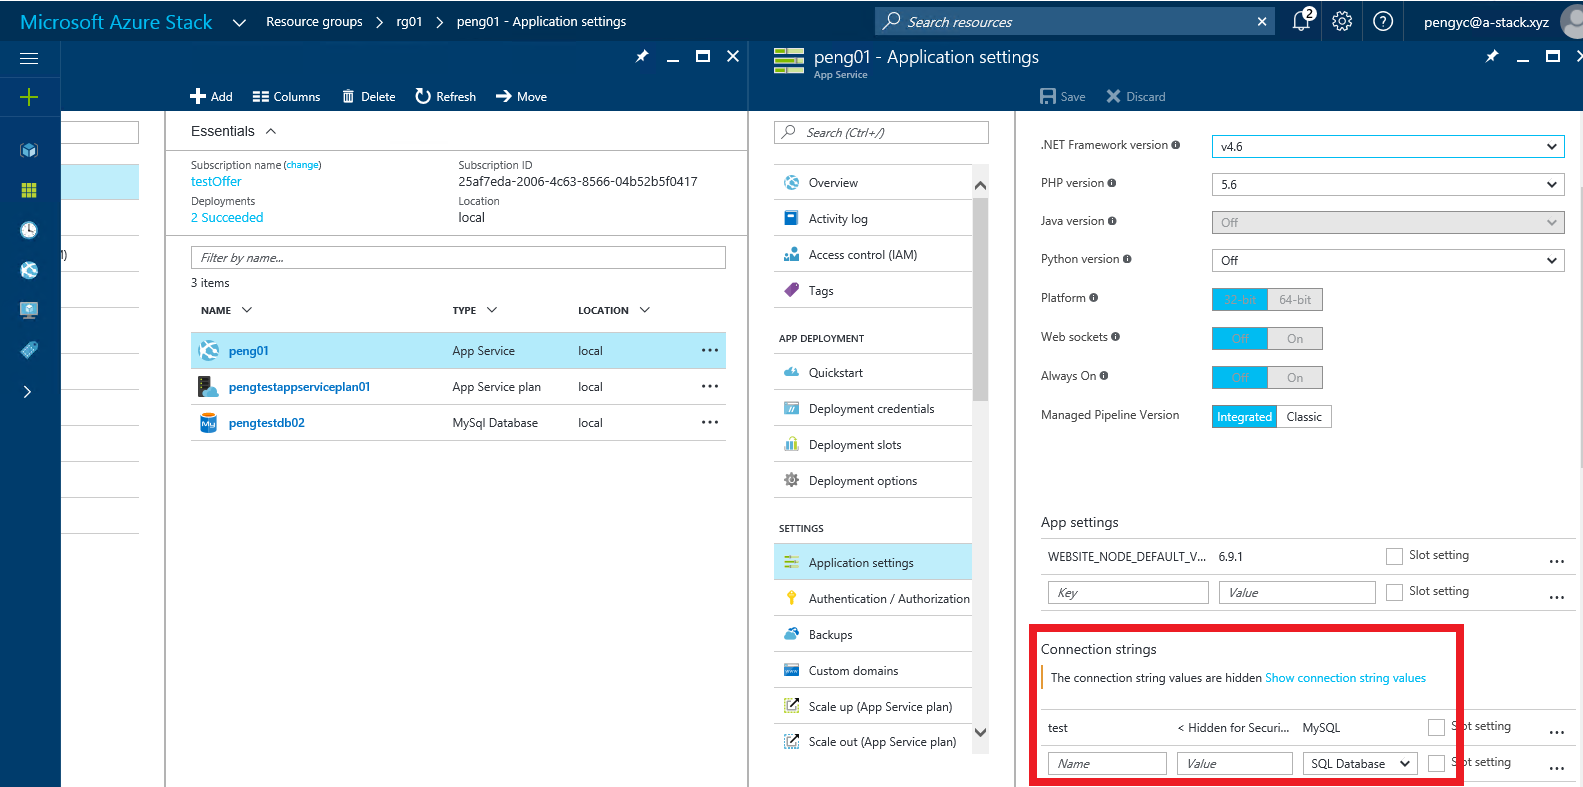Open All resources grid icon in sidebar

click(29, 190)
